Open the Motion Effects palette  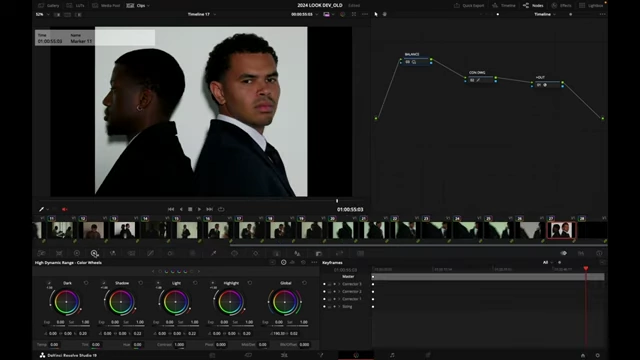pos(131,253)
